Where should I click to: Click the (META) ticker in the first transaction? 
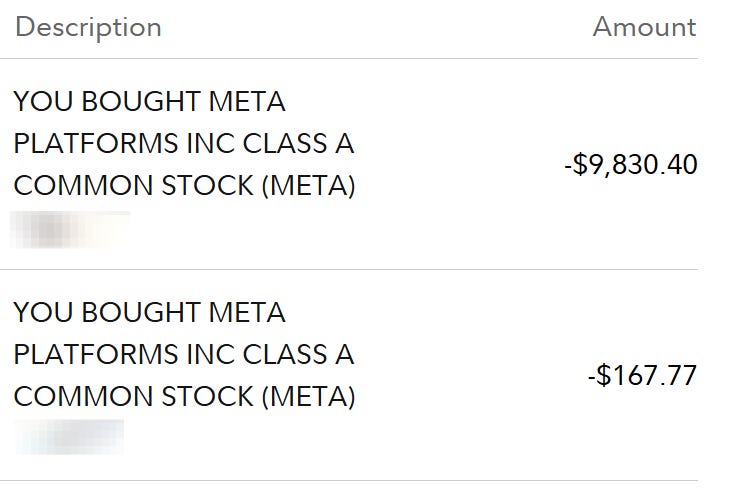[x=308, y=186]
